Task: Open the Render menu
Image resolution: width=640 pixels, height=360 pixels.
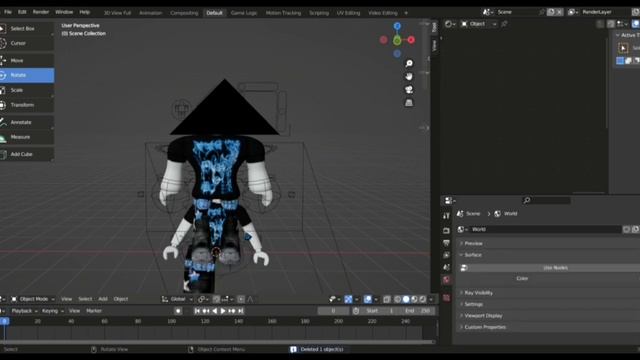Action: coord(41,12)
